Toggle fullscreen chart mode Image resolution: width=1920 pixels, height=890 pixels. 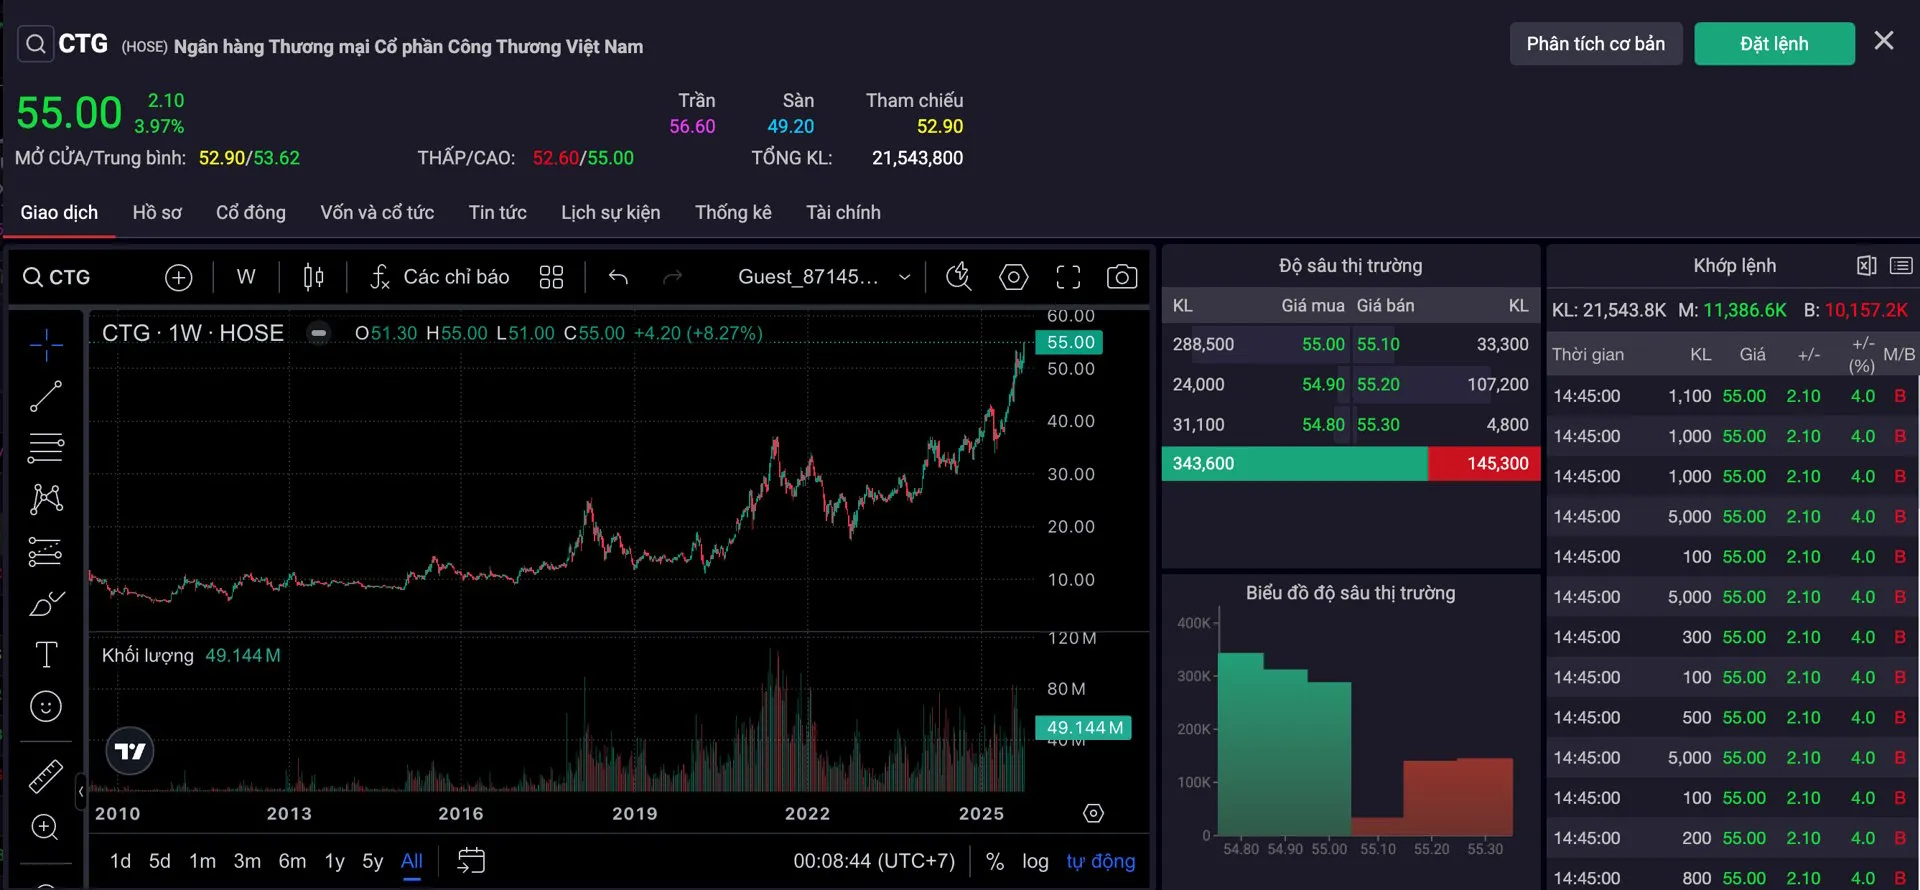1068,277
